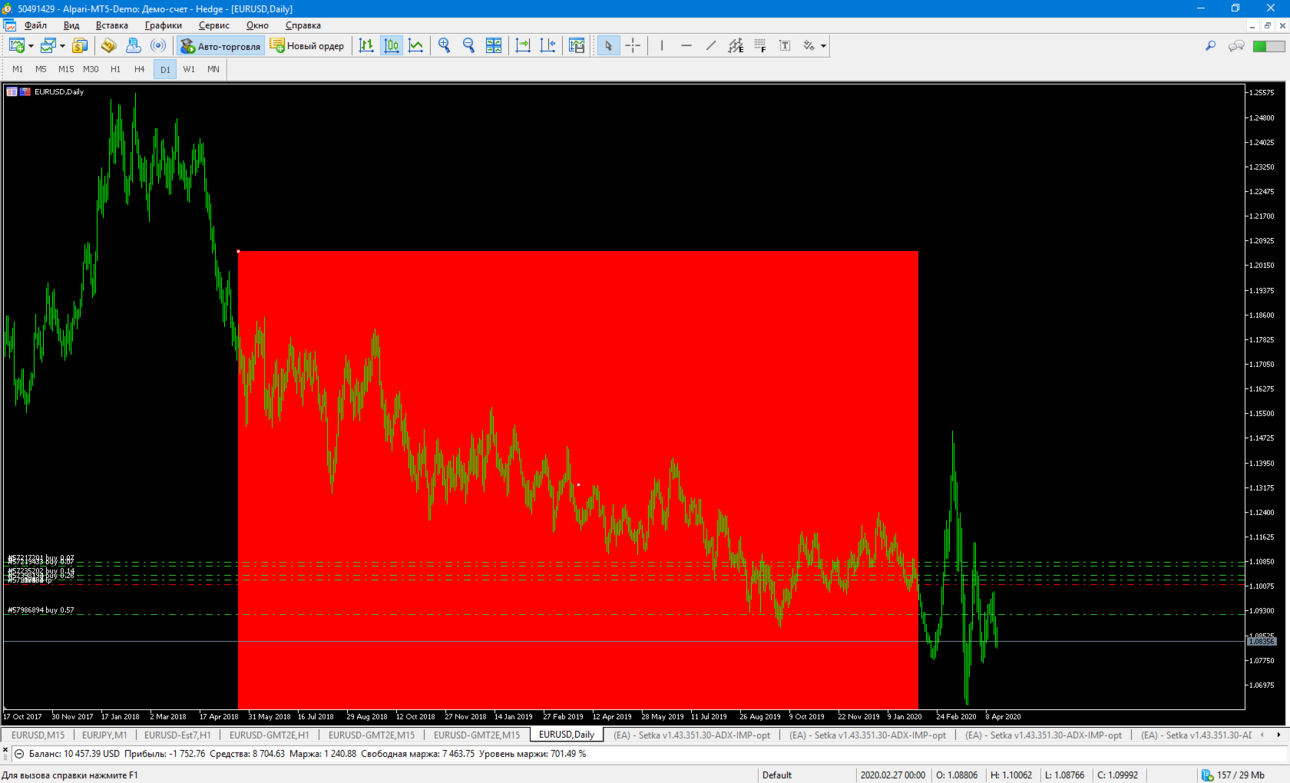Image resolution: width=1290 pixels, height=783 pixels.
Task: Open the Файл menu
Action: (x=35, y=25)
